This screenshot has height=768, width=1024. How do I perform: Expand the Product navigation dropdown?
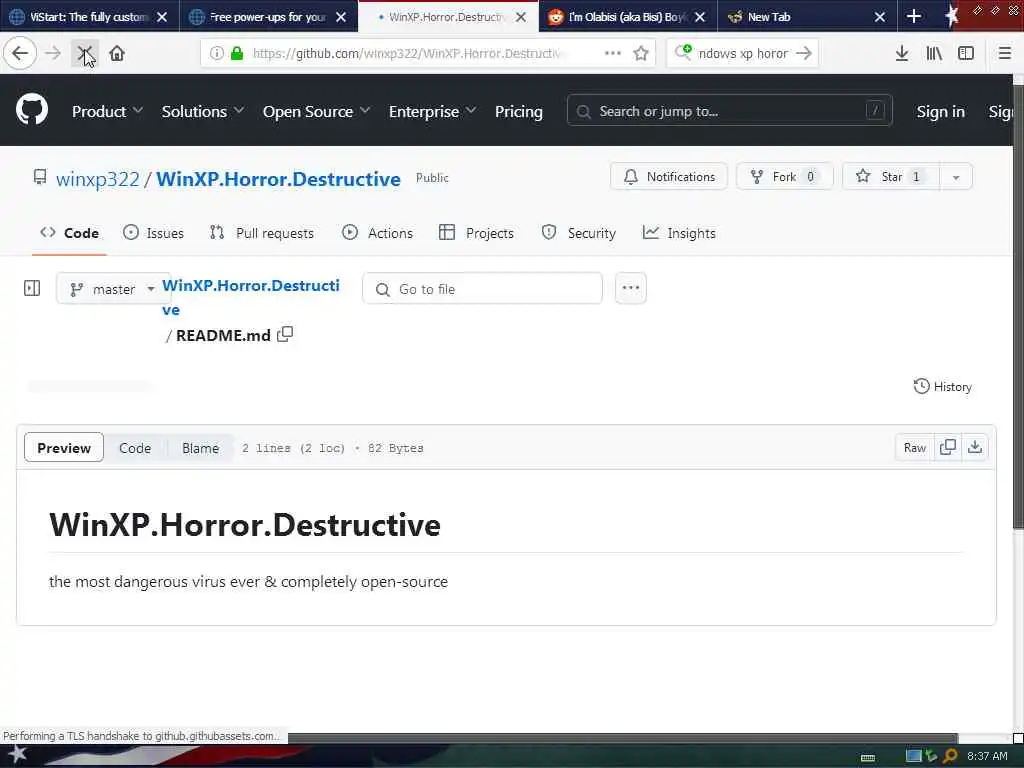pyautogui.click(x=107, y=112)
